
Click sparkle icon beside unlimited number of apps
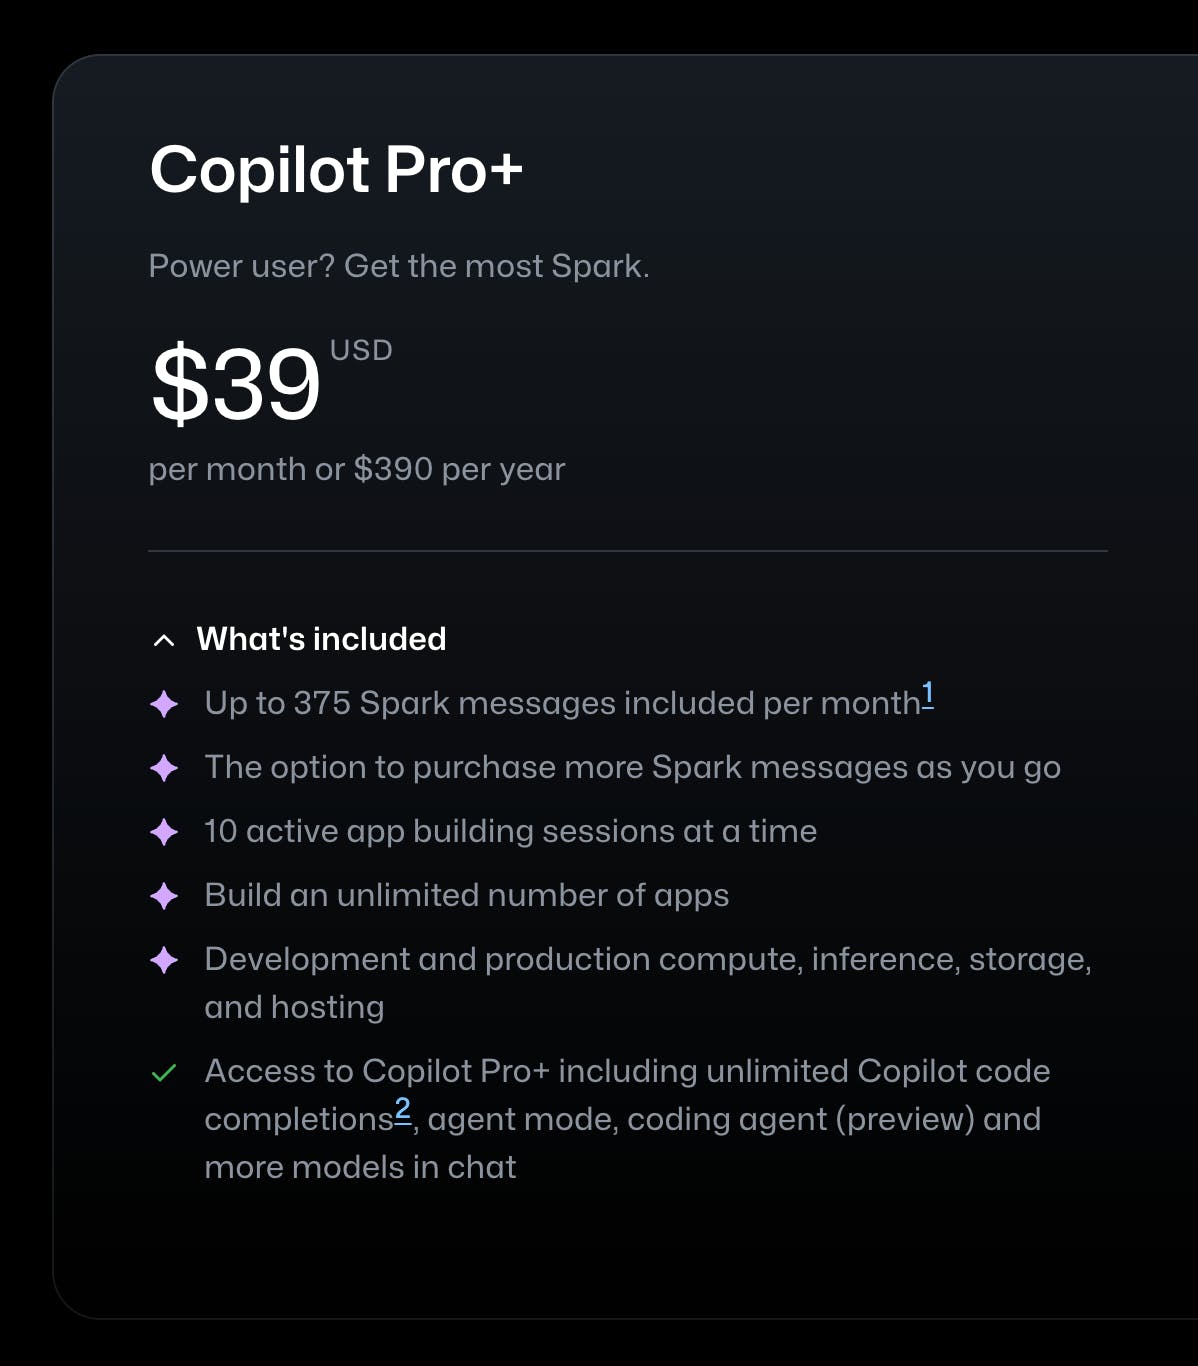pos(164,896)
